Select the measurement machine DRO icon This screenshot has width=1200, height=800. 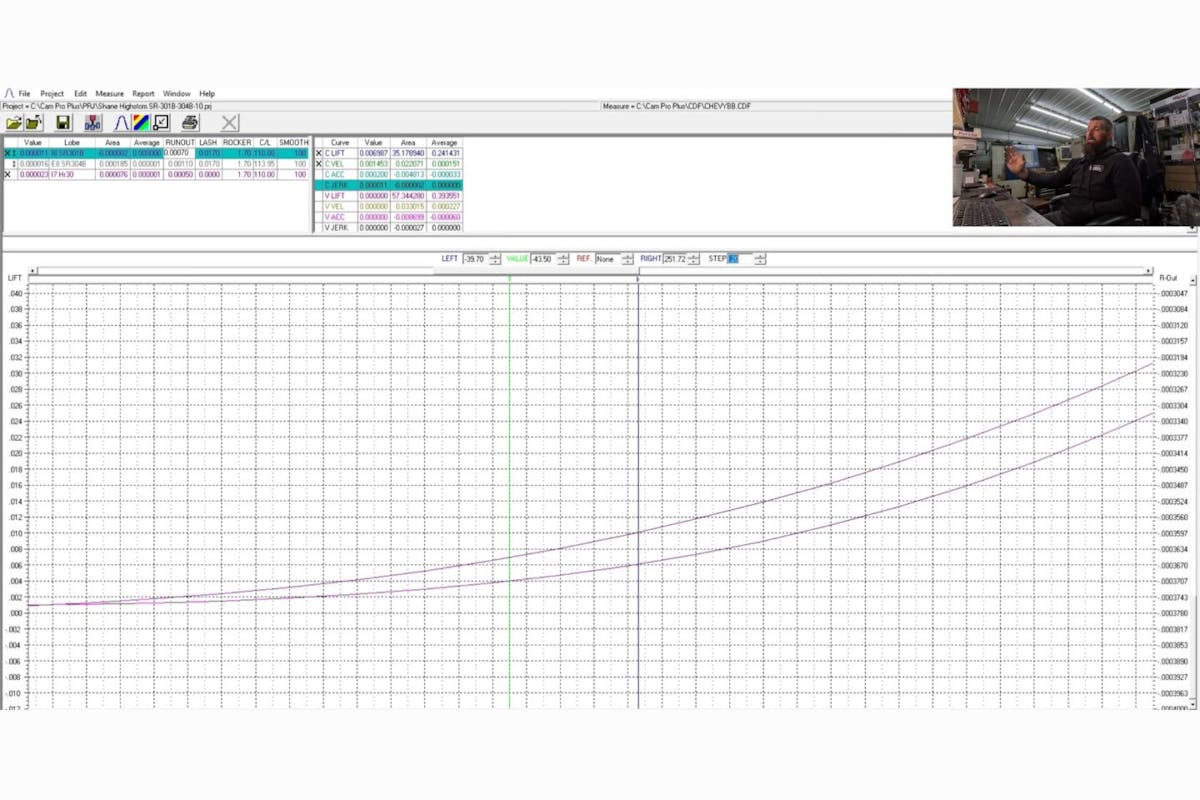(91, 122)
